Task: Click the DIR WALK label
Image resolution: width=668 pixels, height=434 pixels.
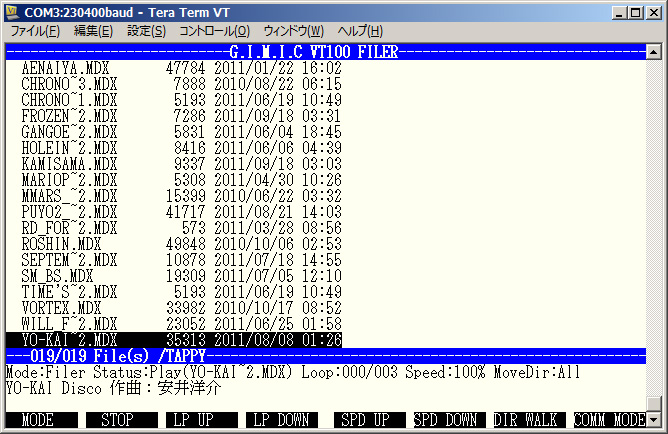Action: coord(526,420)
